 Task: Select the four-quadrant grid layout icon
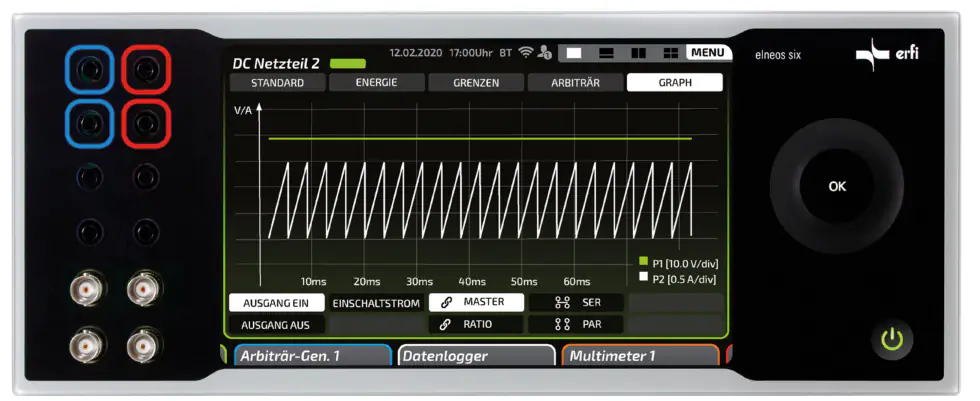[x=670, y=52]
